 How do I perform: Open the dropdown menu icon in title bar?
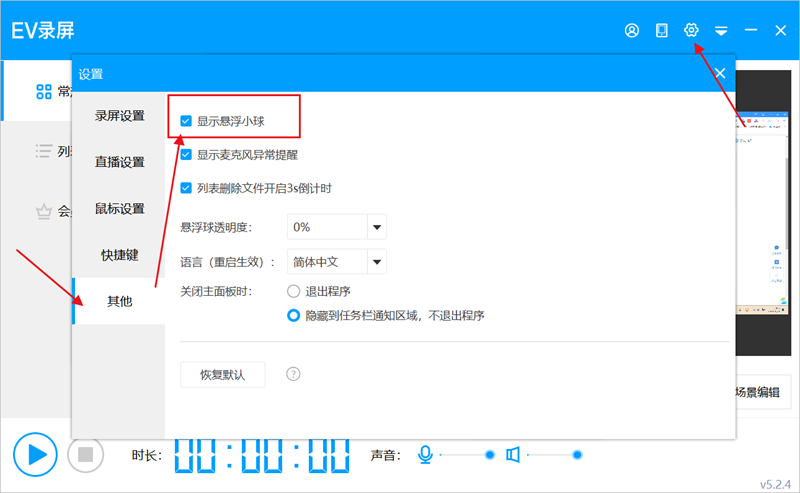click(x=721, y=31)
